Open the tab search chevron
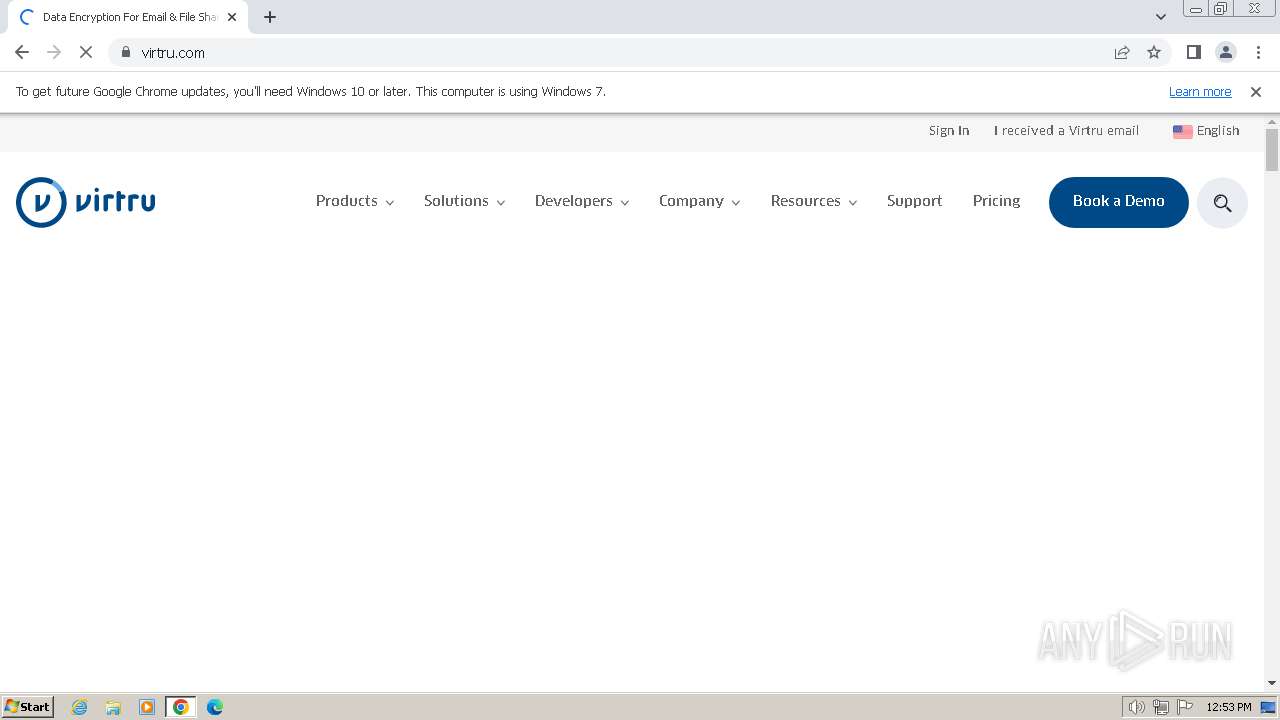 point(1161,17)
